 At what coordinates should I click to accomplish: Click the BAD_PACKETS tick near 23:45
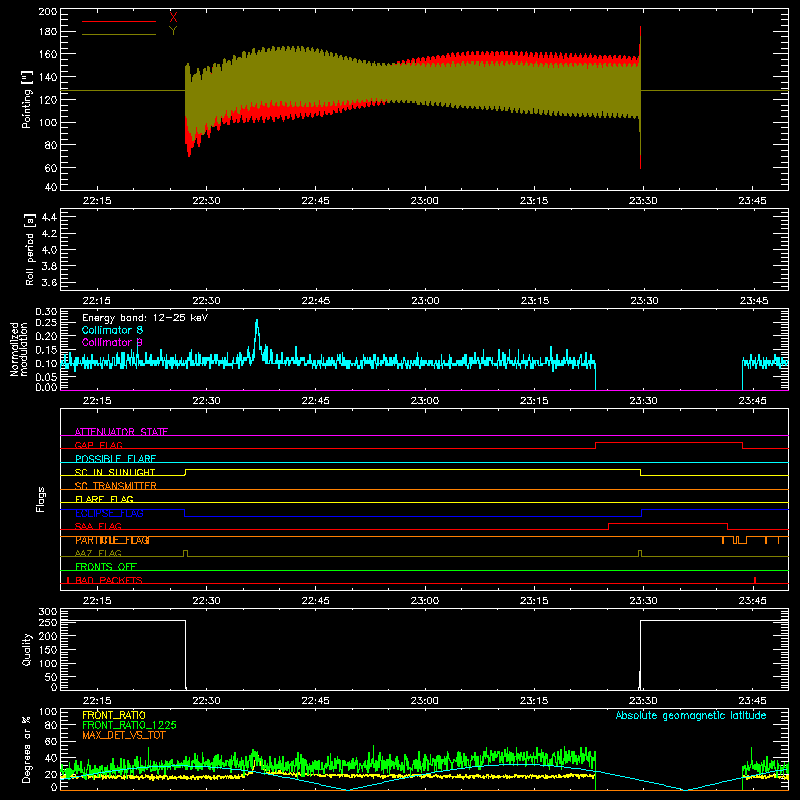click(x=755, y=580)
